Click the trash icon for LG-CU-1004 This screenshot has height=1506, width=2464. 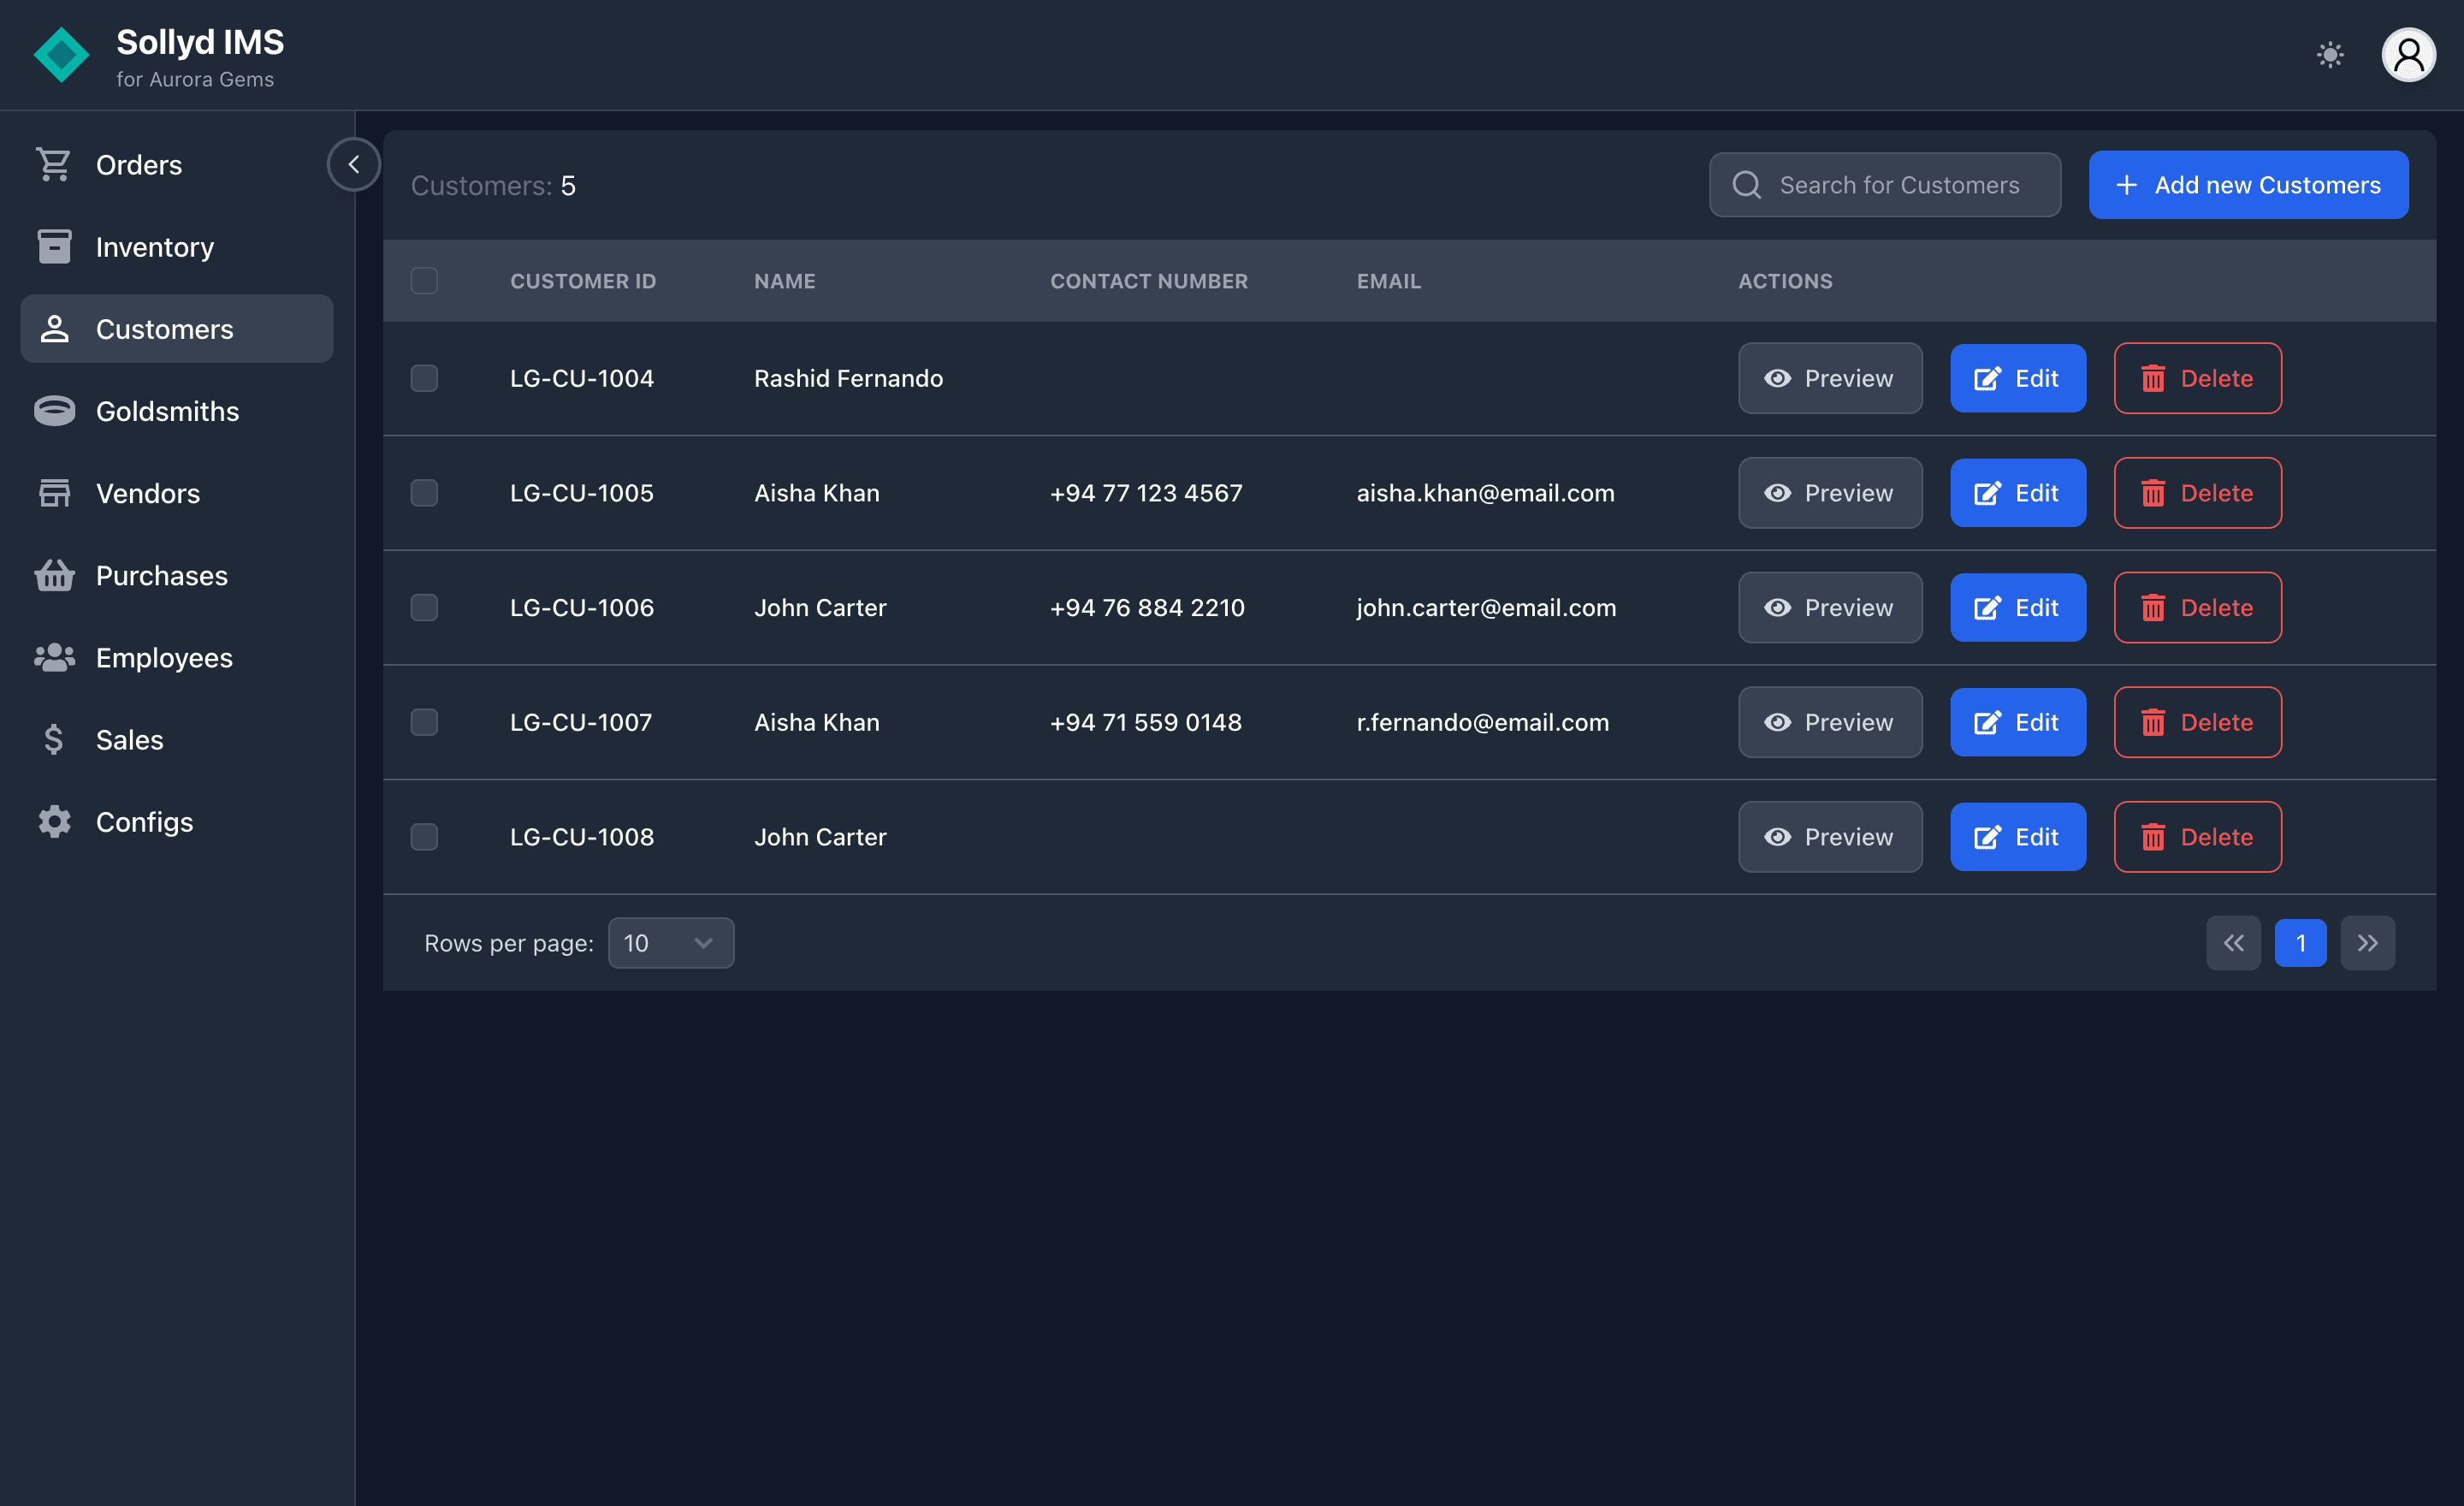click(x=2152, y=378)
